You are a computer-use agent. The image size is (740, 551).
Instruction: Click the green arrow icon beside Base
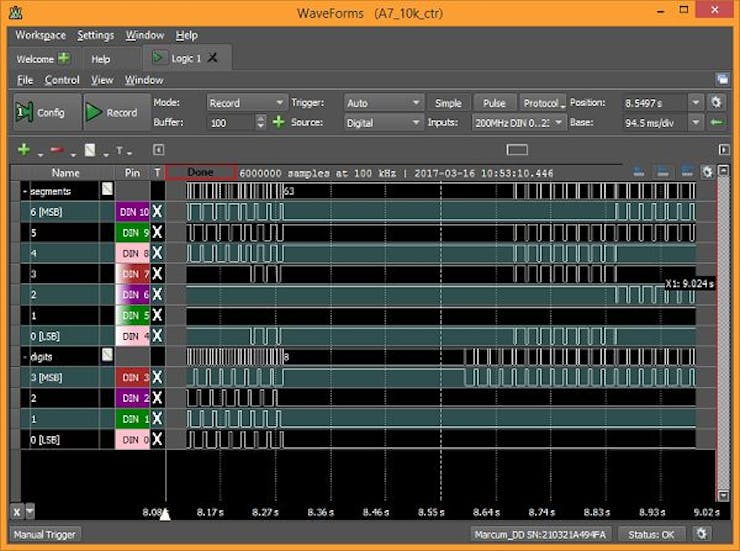tap(716, 123)
